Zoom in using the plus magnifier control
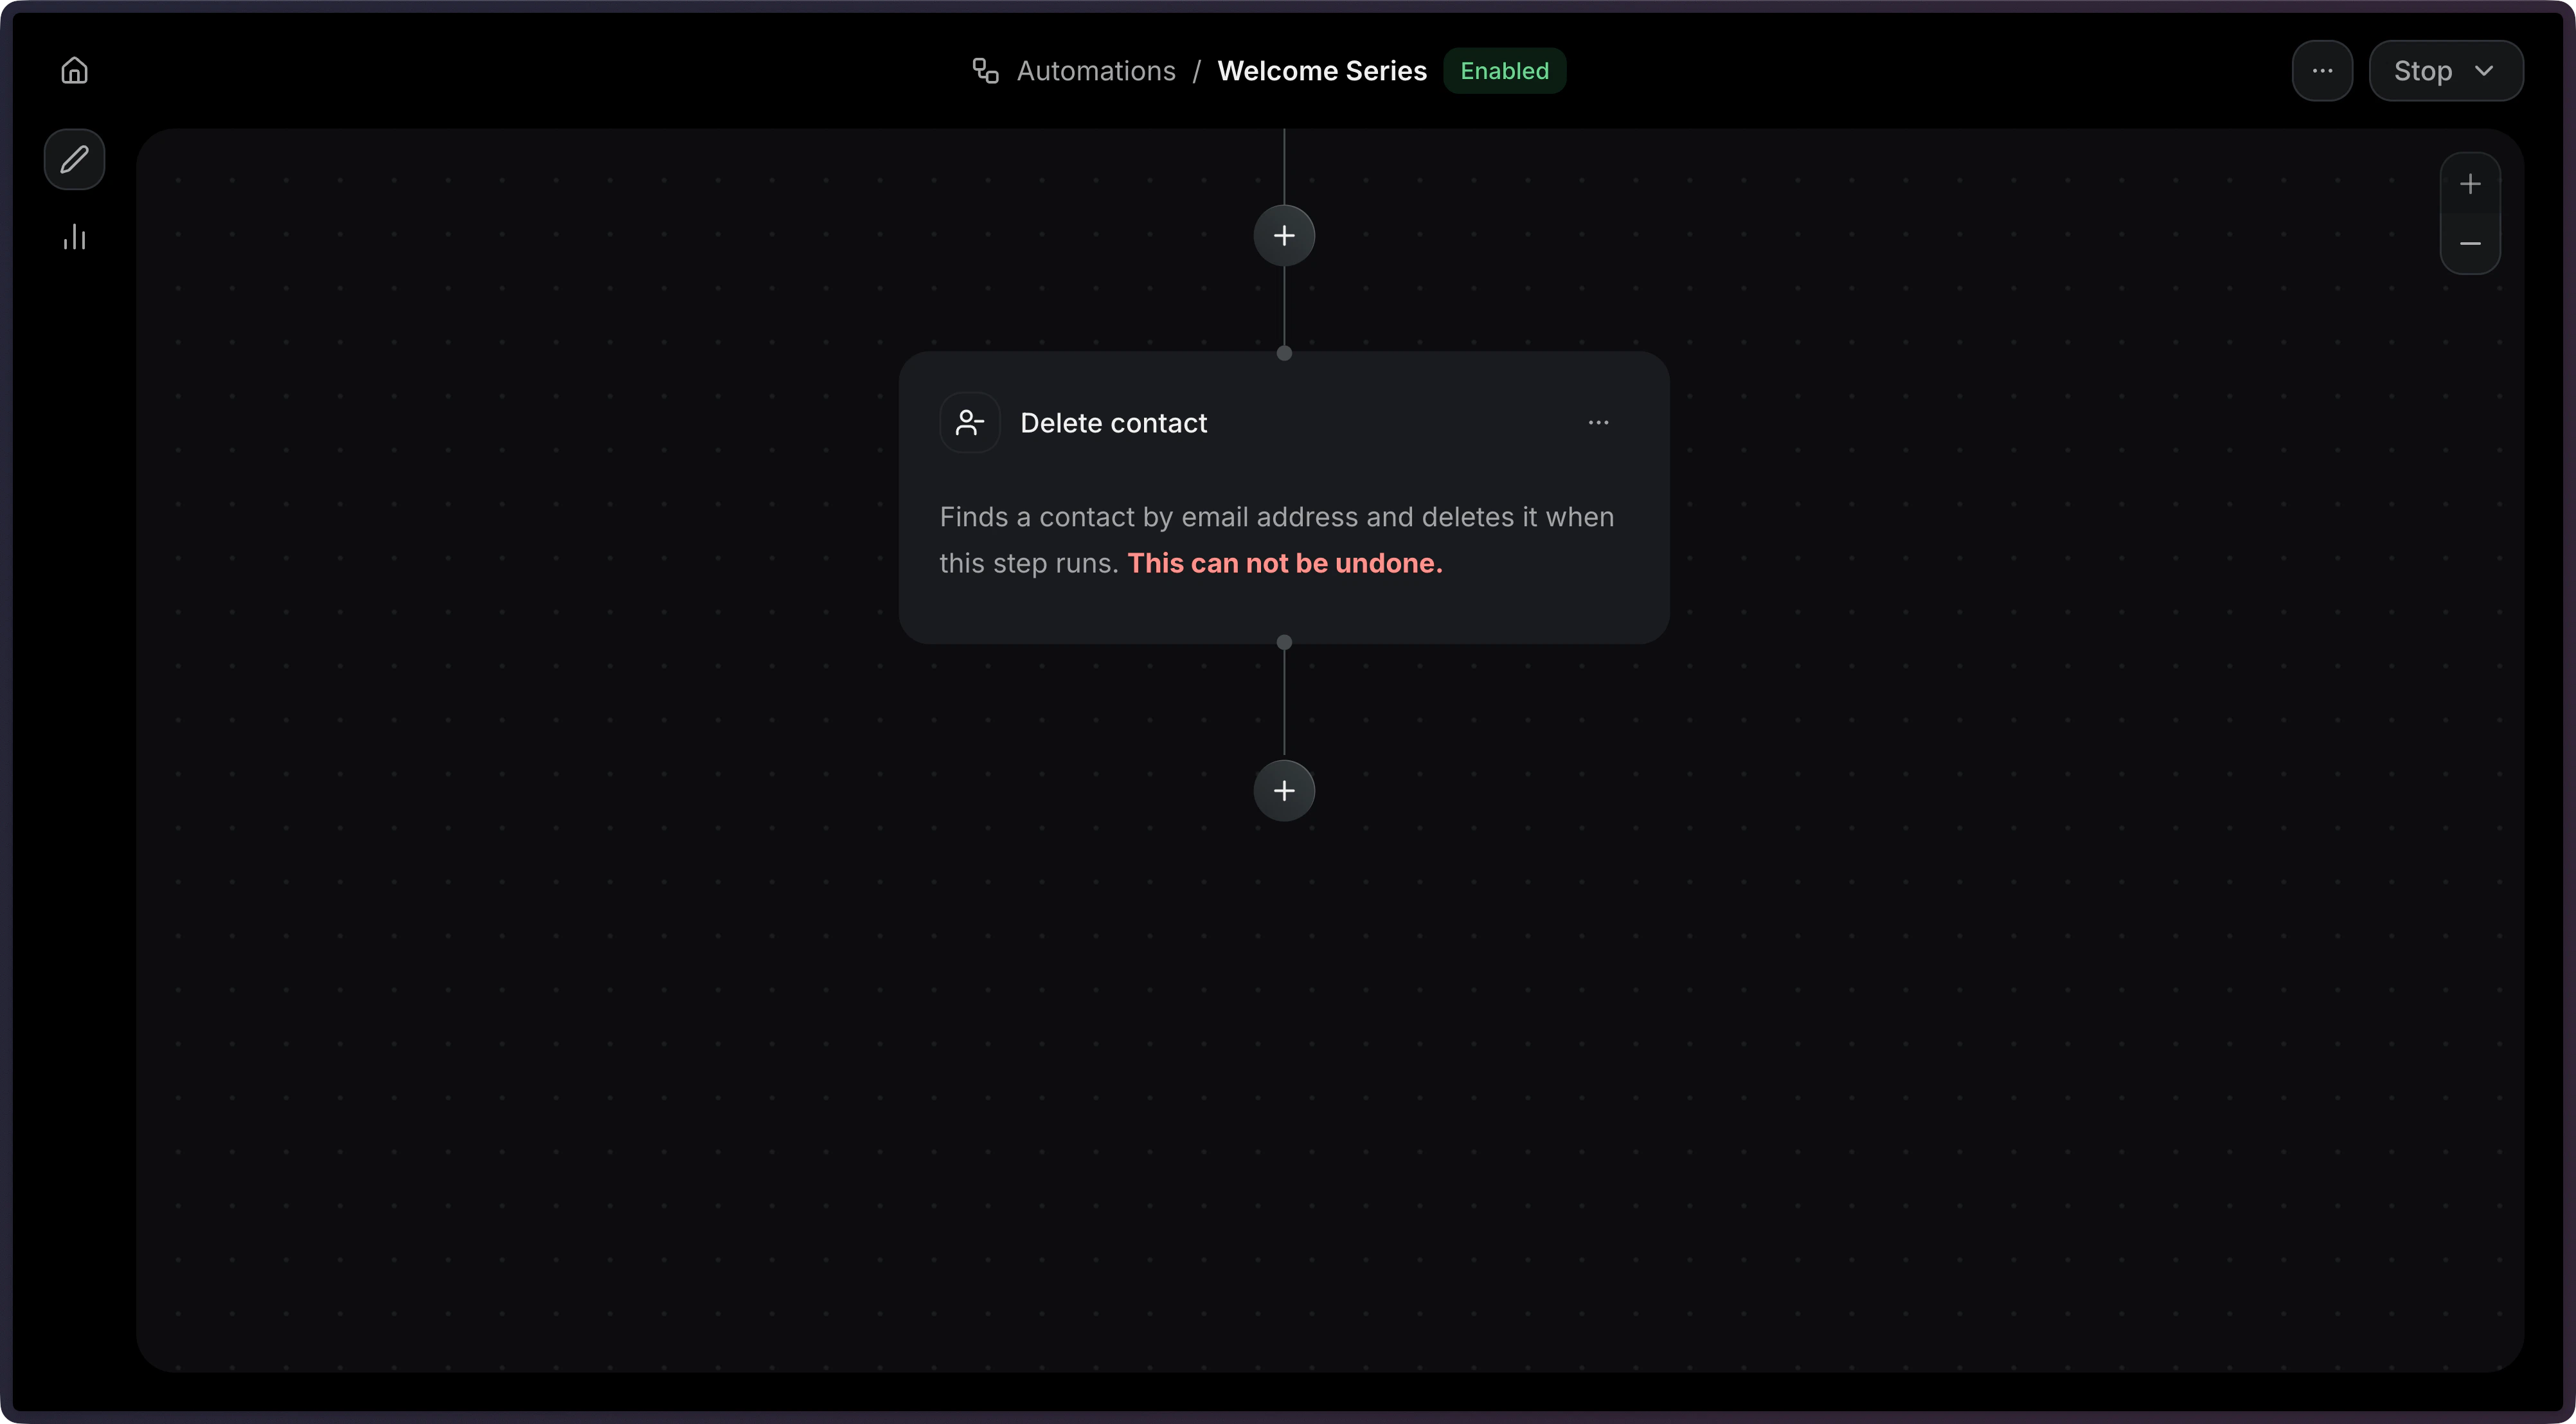This screenshot has height=1424, width=2576. pyautogui.click(x=2470, y=183)
